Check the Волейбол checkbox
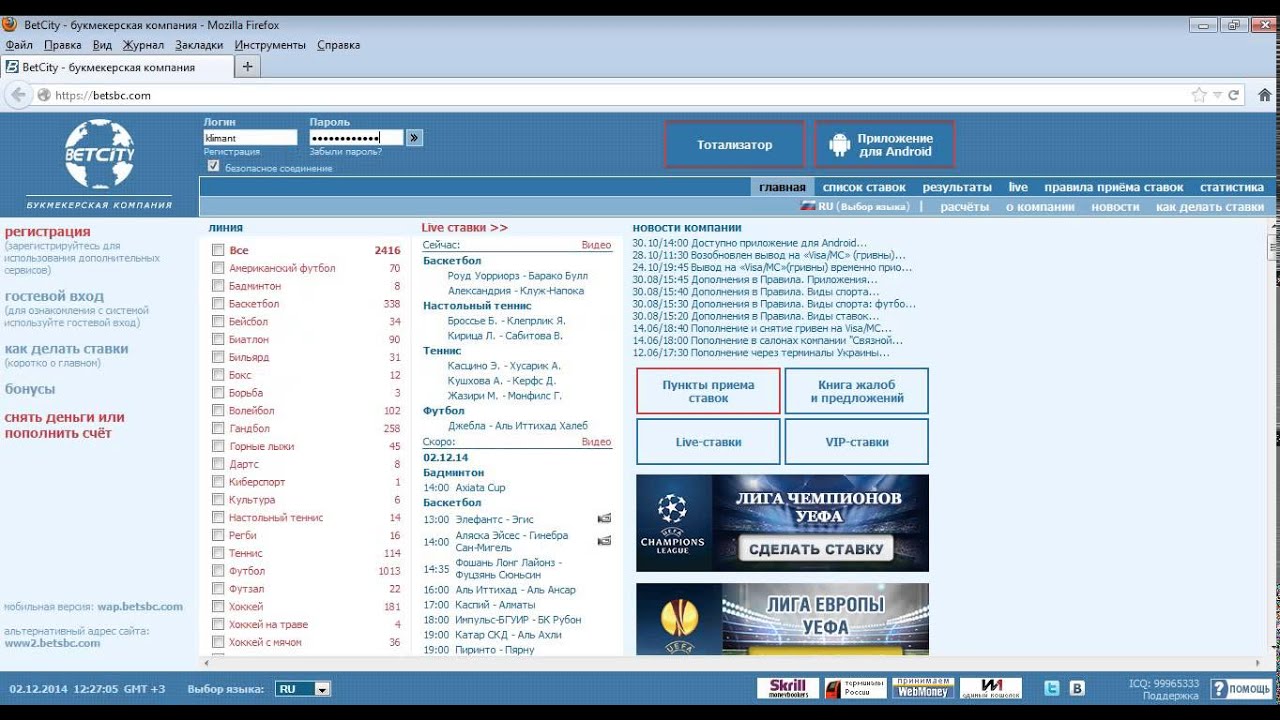 (218, 411)
